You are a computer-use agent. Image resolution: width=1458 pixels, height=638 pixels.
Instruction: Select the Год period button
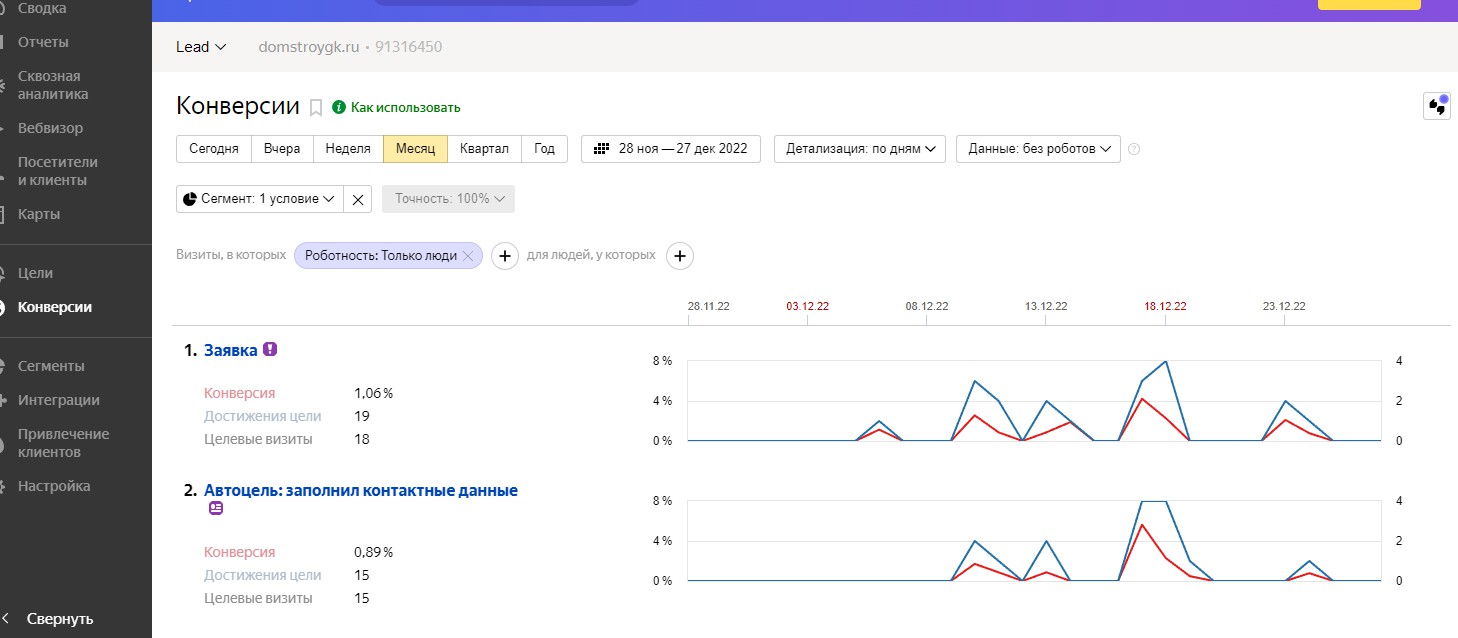[x=544, y=148]
